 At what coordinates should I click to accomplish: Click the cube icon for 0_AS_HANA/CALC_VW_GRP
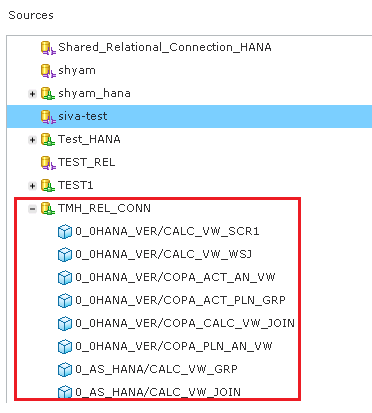tap(65, 370)
